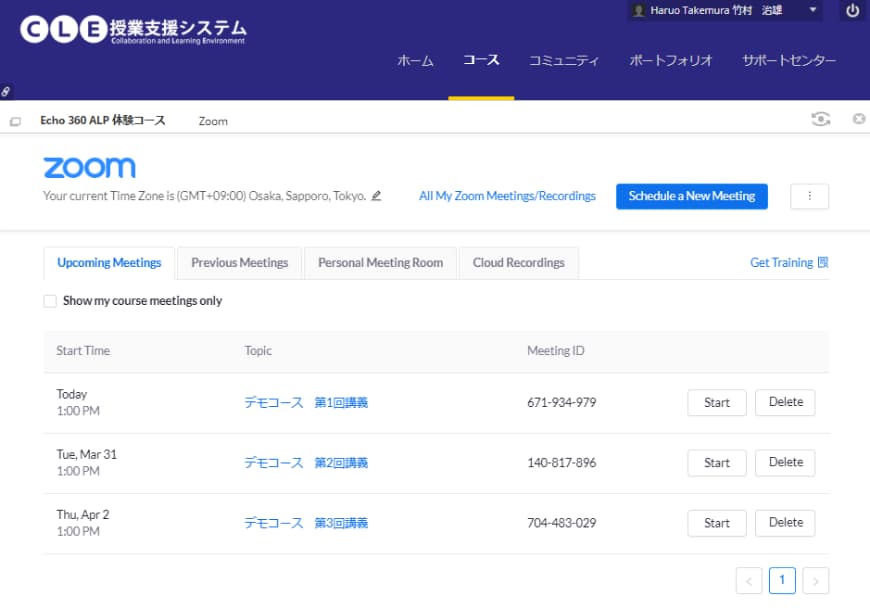The image size is (870, 608).
Task: Click the link chain icon below the header
Action: click(6, 92)
